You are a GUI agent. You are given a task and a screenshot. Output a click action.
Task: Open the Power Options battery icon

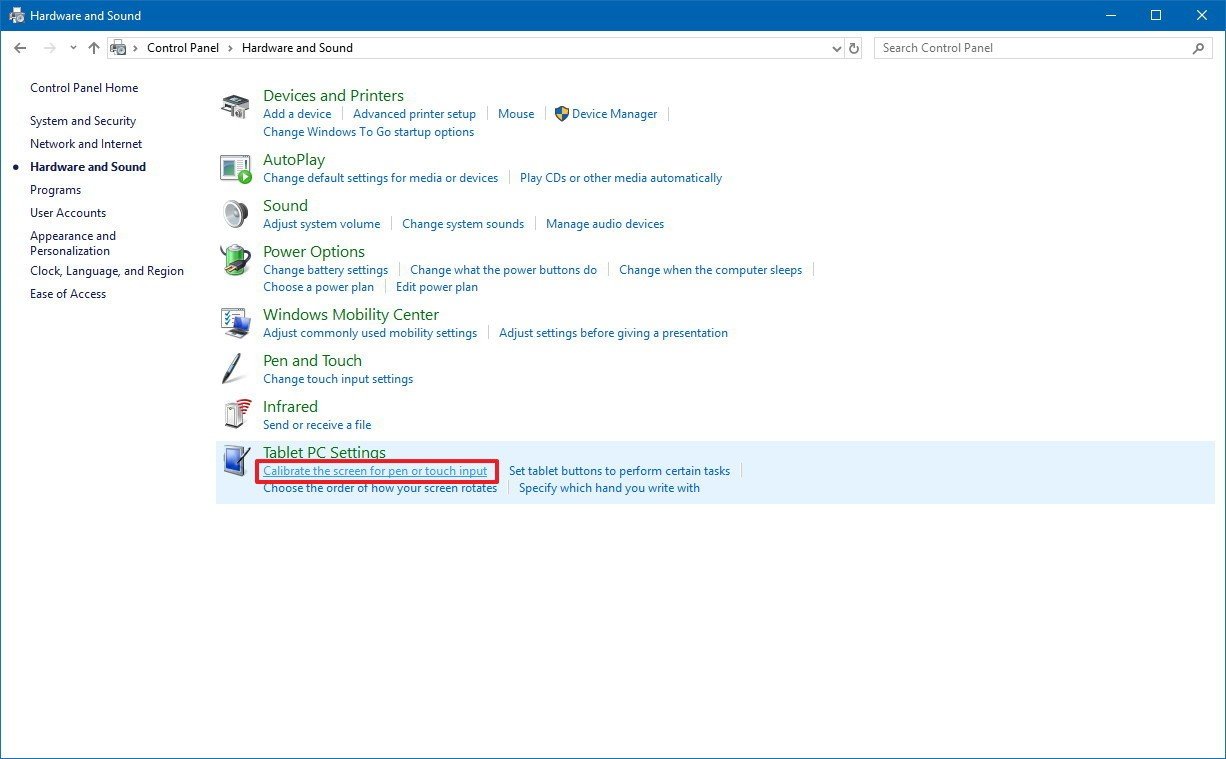[x=235, y=260]
